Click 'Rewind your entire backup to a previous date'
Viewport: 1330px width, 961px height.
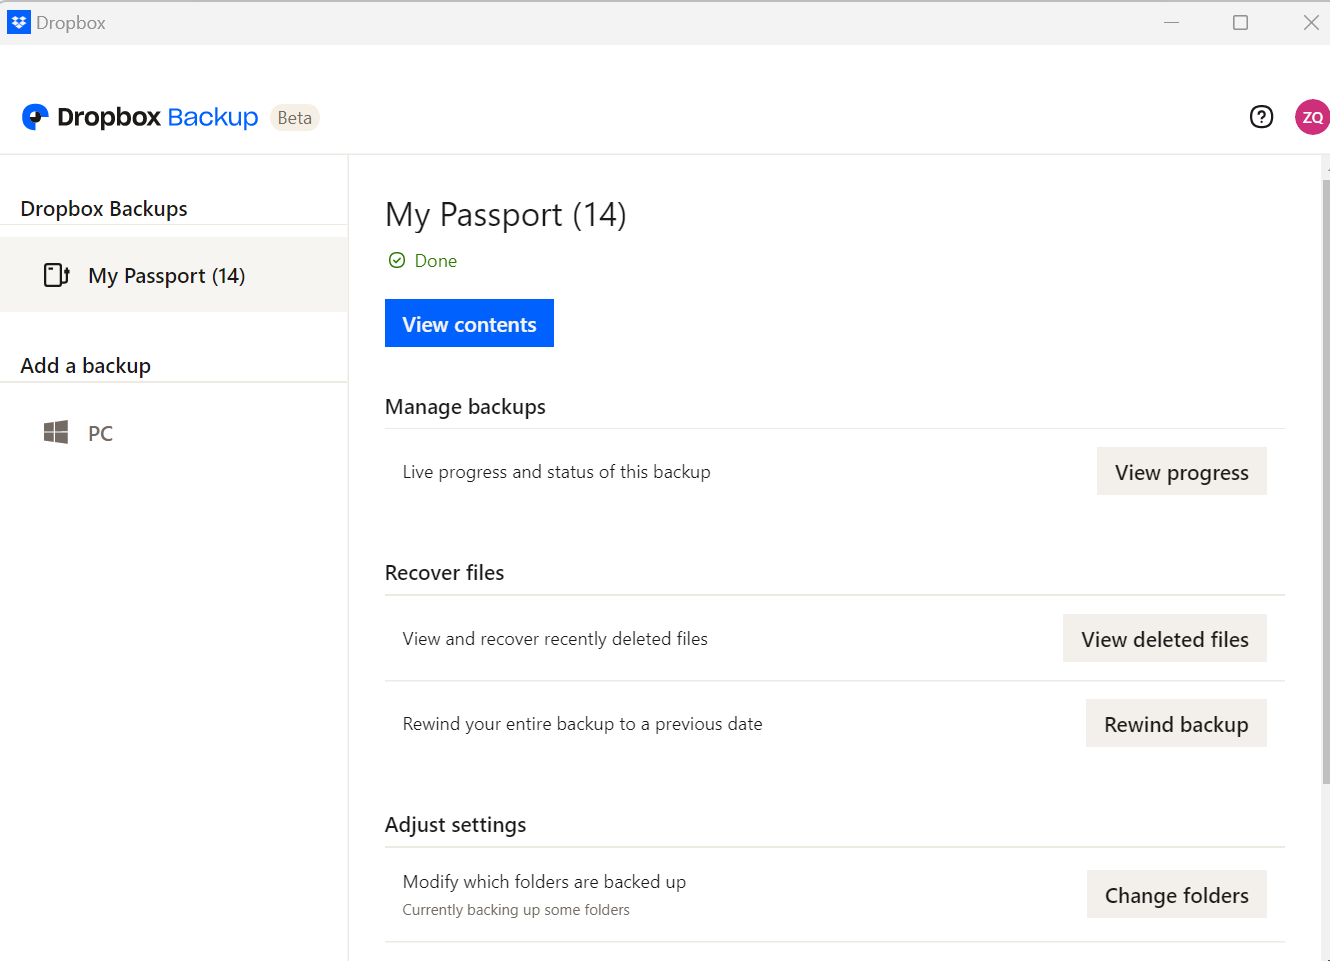click(583, 724)
